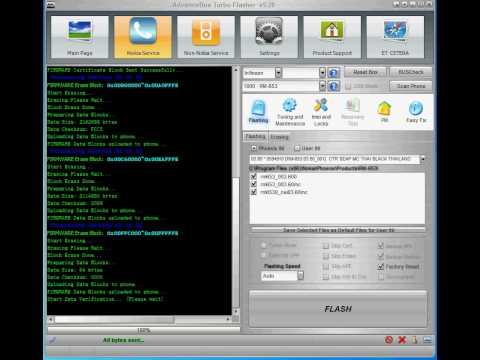Click the yellow figure icon in status bar
This screenshot has width=480, height=360.
[x=415, y=340]
